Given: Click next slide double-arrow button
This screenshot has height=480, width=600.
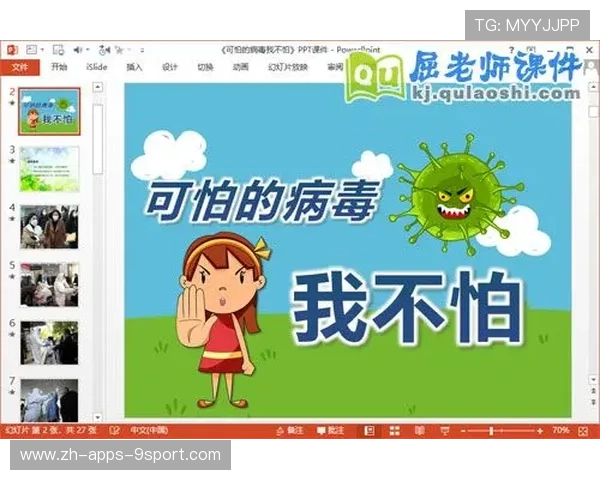Looking at the screenshot, I should [x=593, y=402].
